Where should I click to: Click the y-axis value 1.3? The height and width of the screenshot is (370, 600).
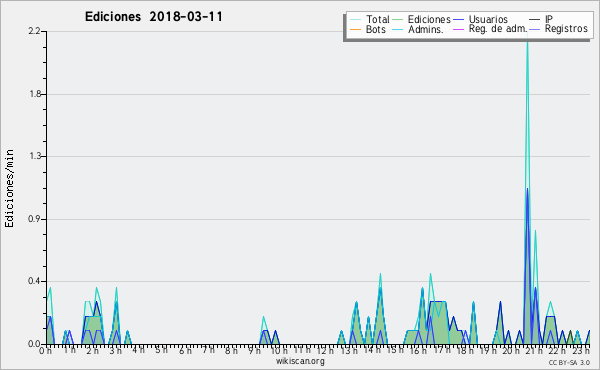35,156
